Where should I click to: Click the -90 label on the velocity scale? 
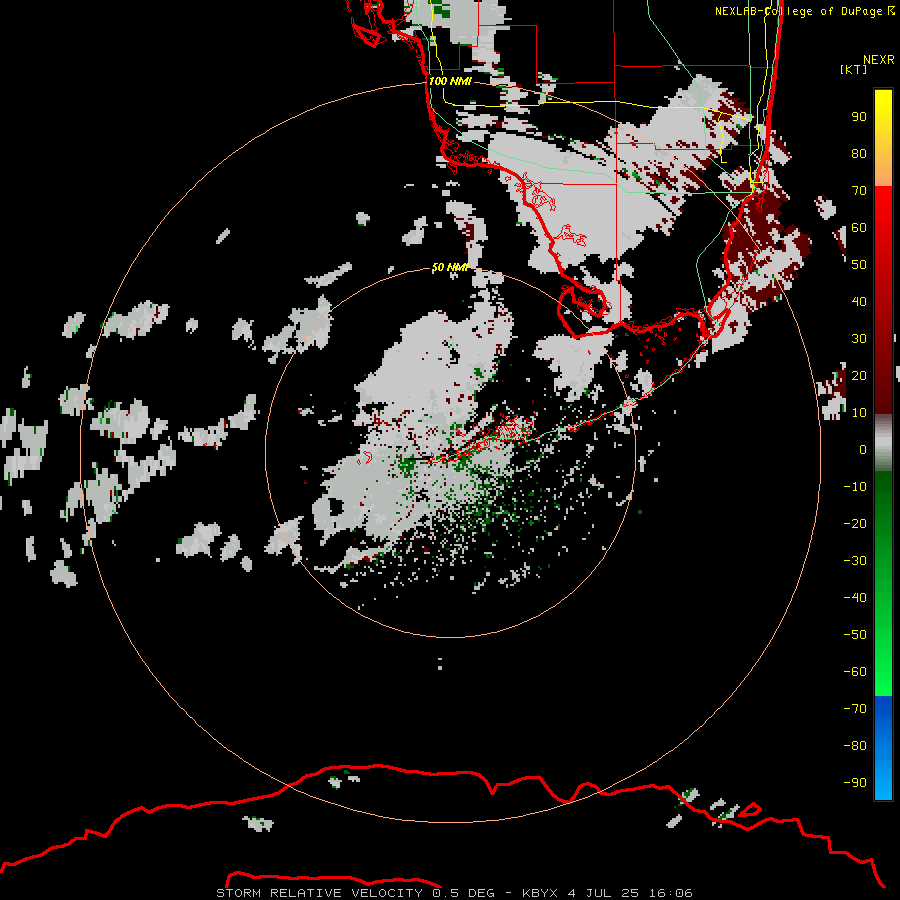(x=855, y=782)
